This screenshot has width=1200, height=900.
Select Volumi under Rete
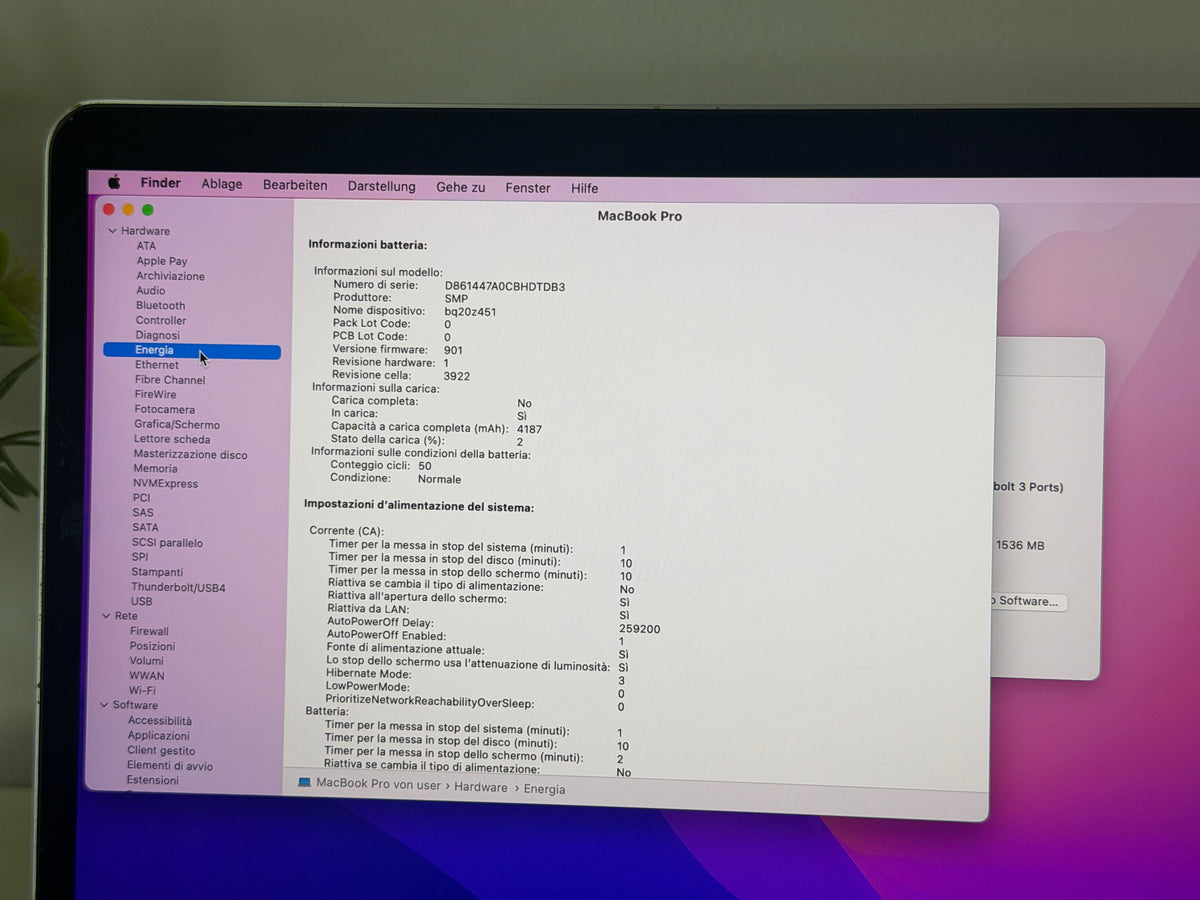click(x=147, y=661)
